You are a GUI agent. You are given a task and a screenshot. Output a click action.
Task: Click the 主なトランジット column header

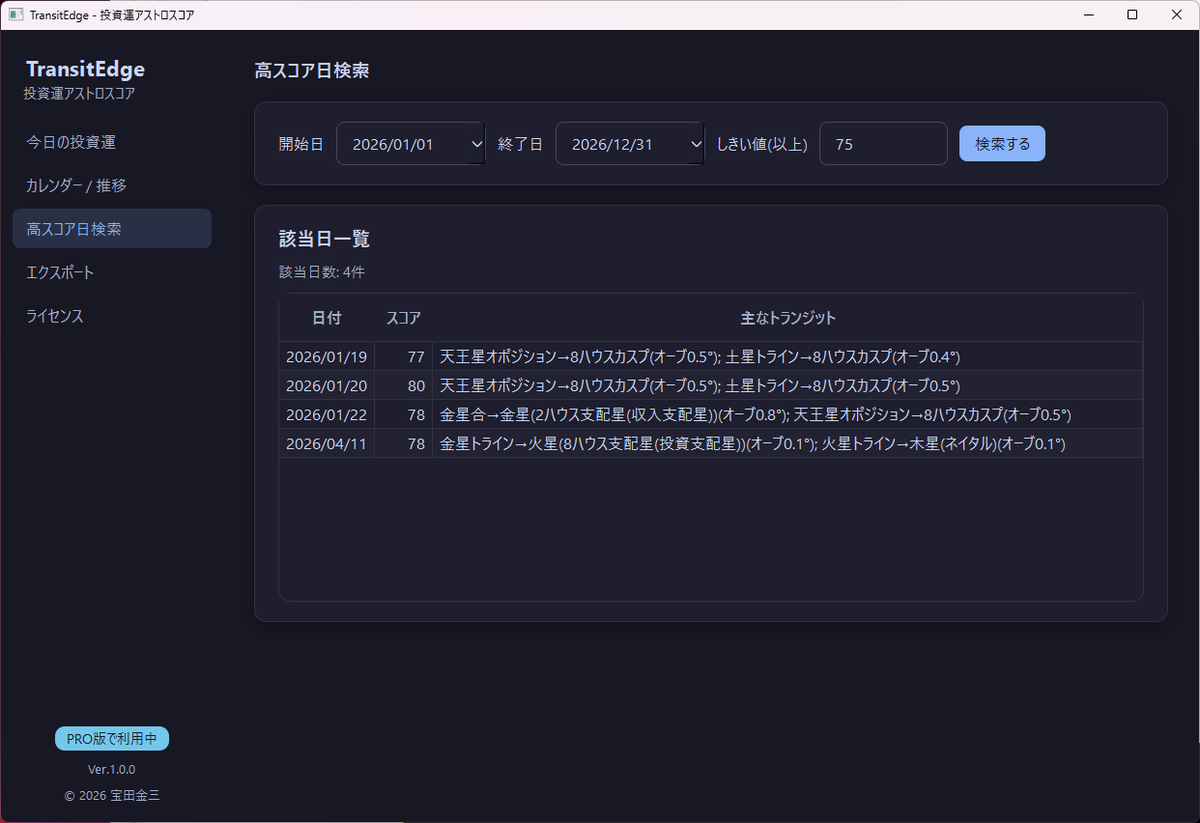(788, 318)
